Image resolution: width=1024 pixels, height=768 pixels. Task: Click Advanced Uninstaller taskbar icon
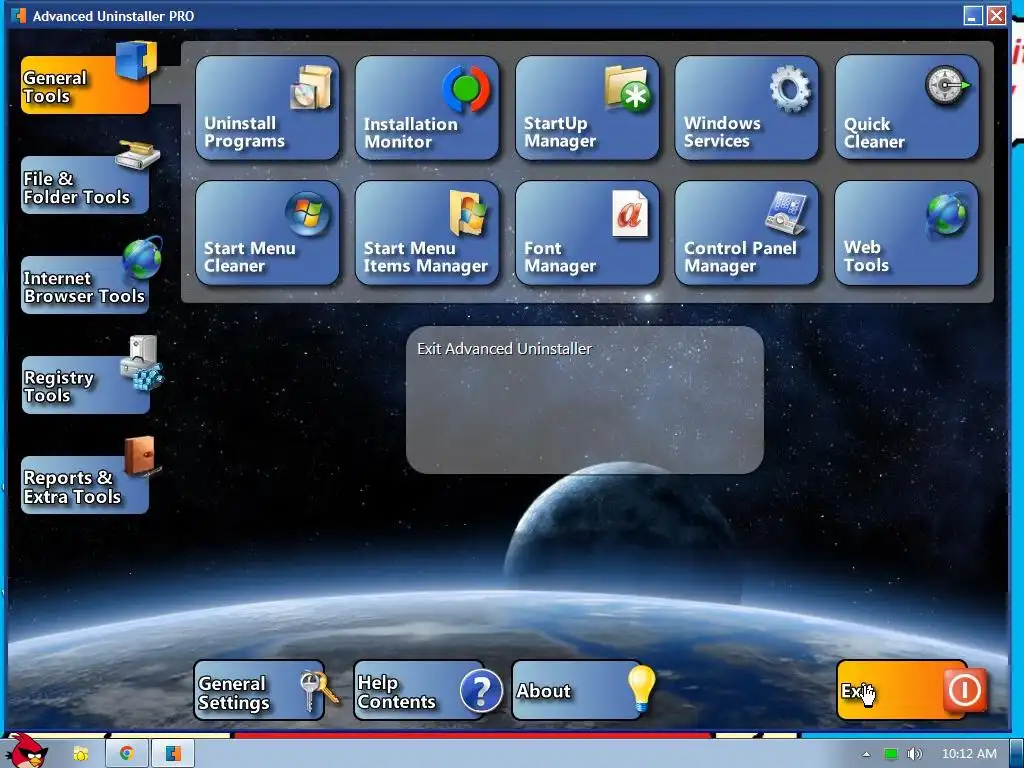pos(172,754)
